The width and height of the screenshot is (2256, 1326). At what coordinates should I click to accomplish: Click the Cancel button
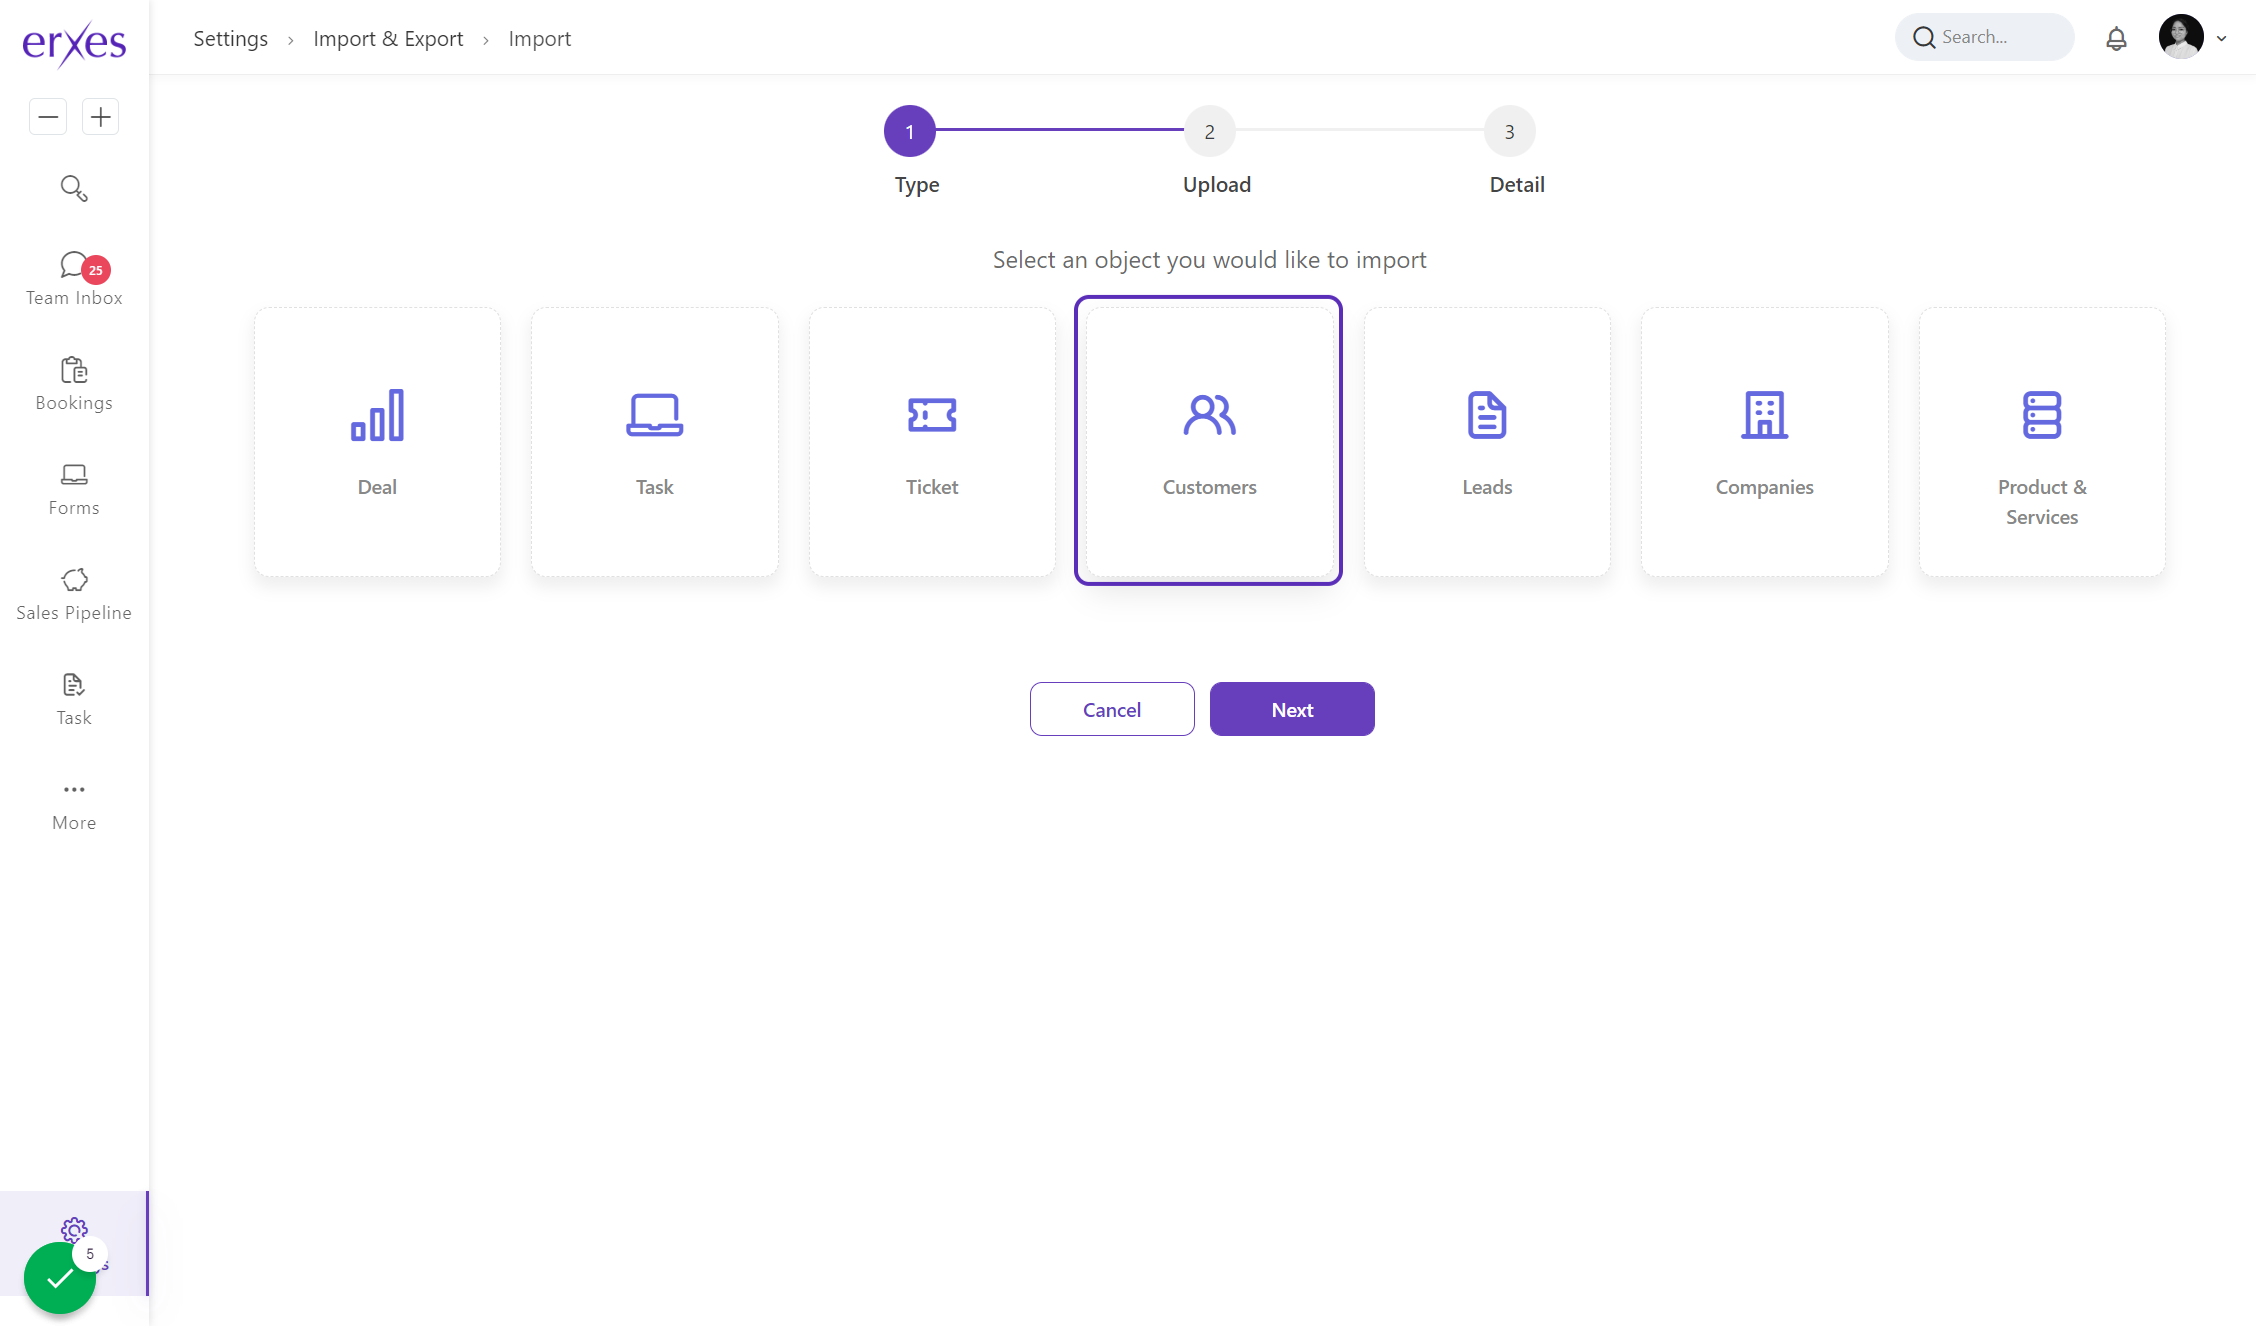tap(1112, 709)
